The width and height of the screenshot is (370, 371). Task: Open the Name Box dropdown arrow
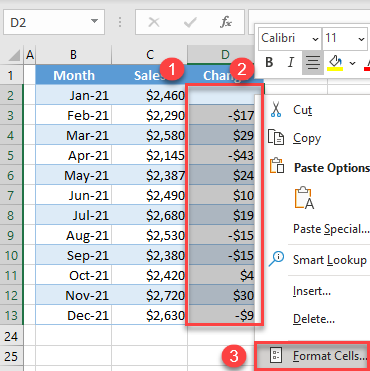[94, 22]
